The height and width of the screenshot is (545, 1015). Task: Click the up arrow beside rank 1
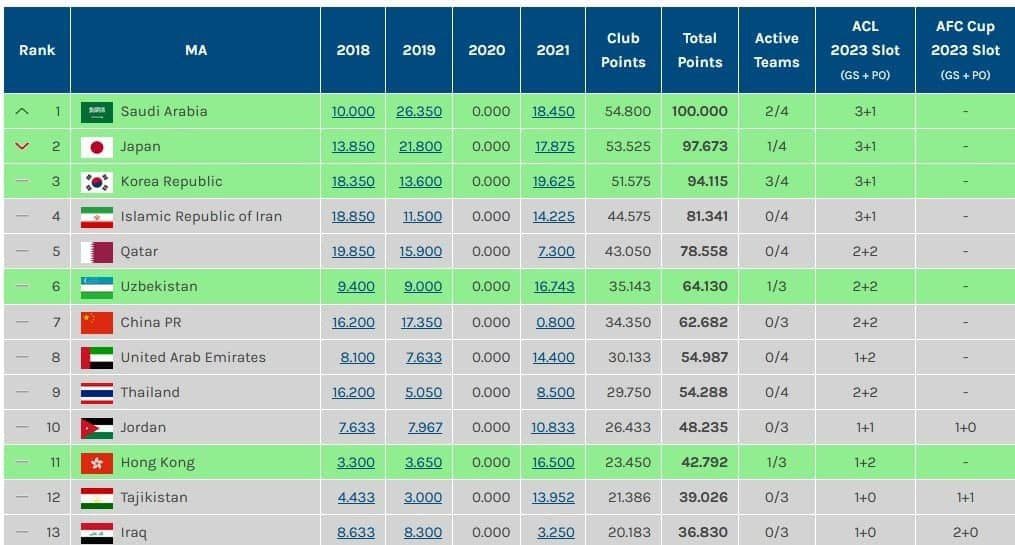(x=23, y=112)
